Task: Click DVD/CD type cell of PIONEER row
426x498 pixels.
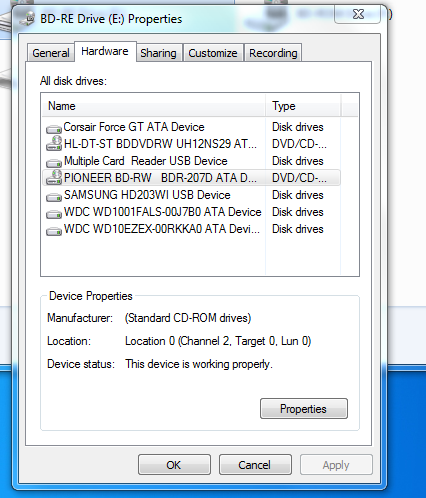Action: pyautogui.click(x=299, y=178)
